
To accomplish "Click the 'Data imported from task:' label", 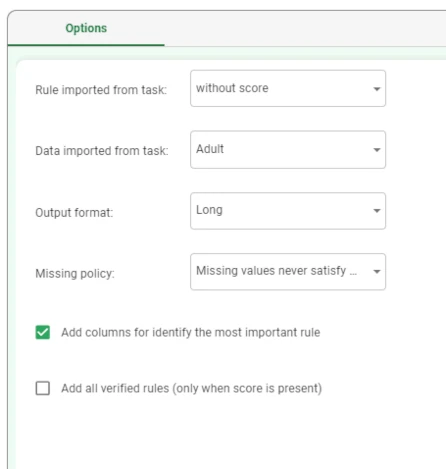I will coord(102,151).
